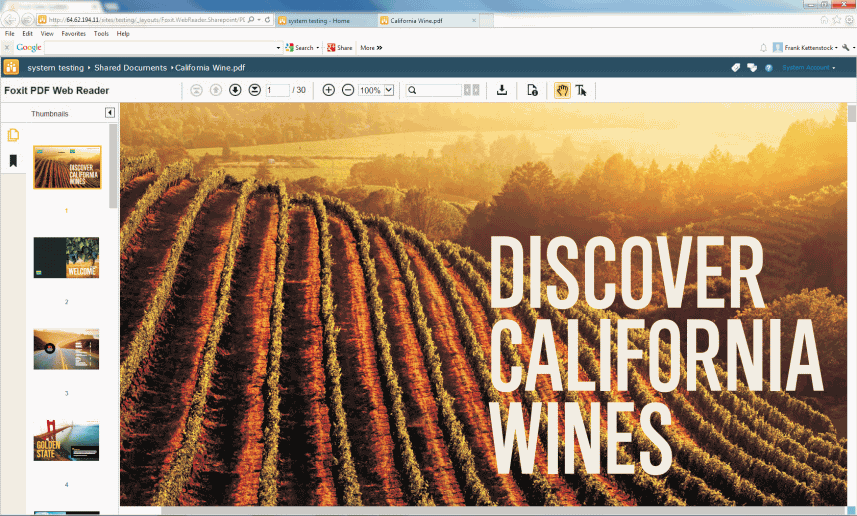Open browser home icon
Image resolution: width=857 pixels, height=516 pixels.
point(824,20)
